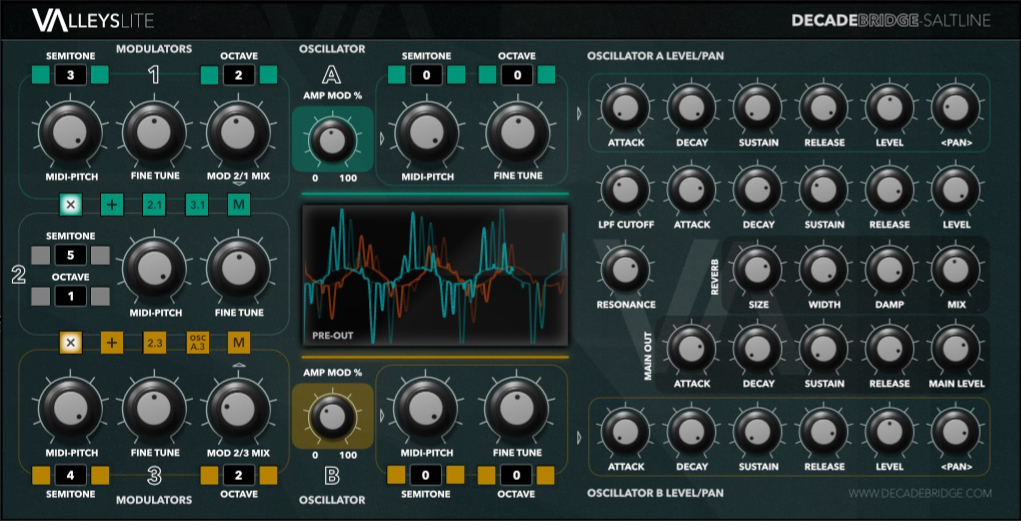Click the large Oscillator A letter icon
Screen dimensions: 1021x521
(332, 74)
